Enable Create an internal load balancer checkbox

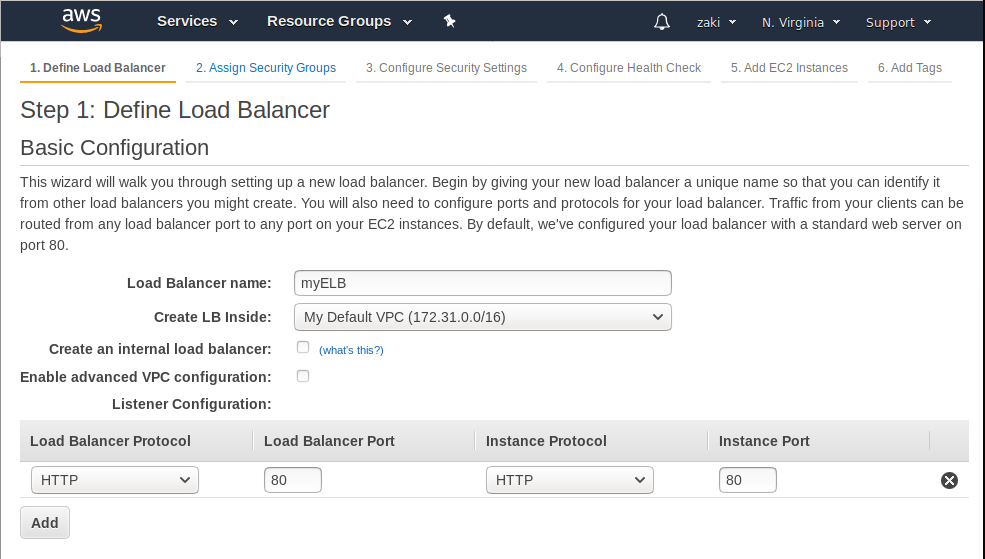[303, 347]
